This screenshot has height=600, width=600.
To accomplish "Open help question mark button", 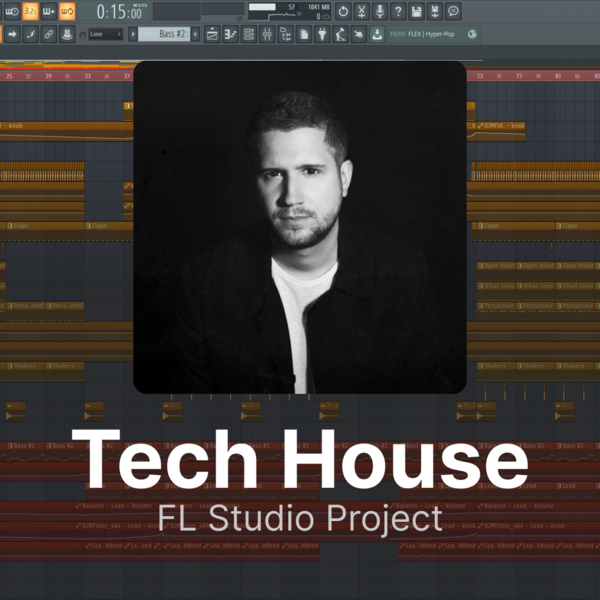I will point(398,11).
